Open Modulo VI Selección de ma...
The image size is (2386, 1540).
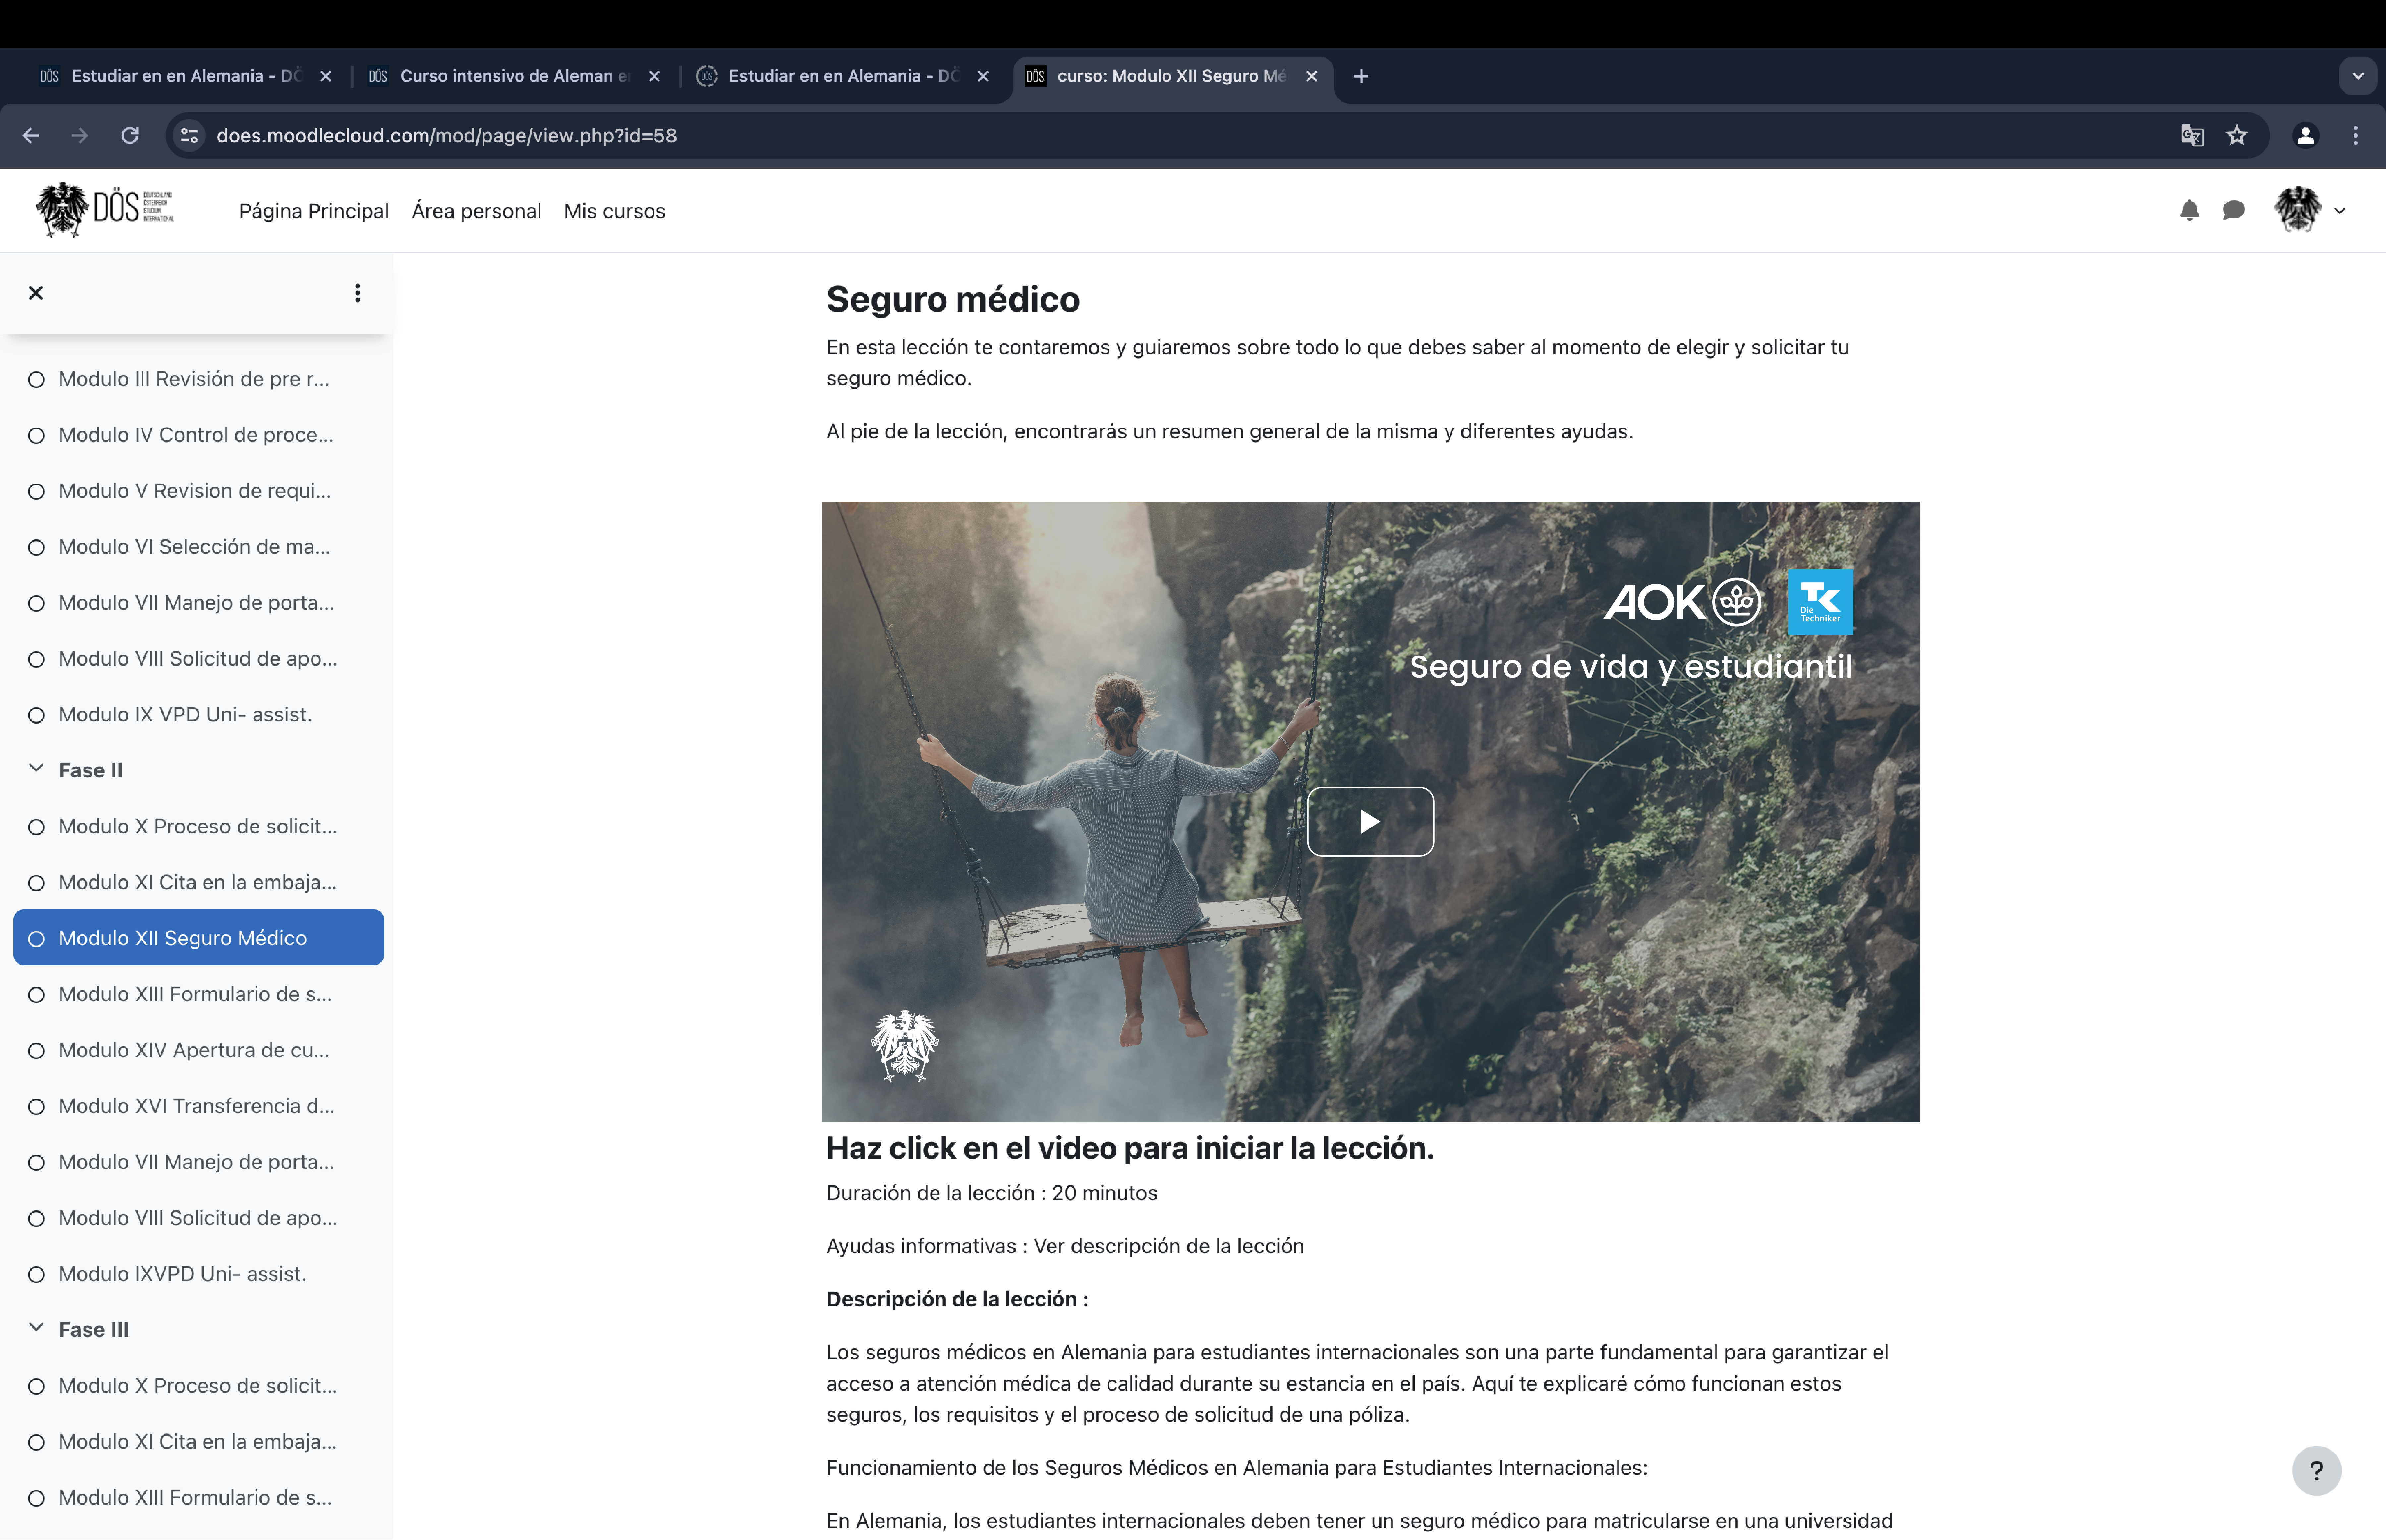click(x=194, y=547)
